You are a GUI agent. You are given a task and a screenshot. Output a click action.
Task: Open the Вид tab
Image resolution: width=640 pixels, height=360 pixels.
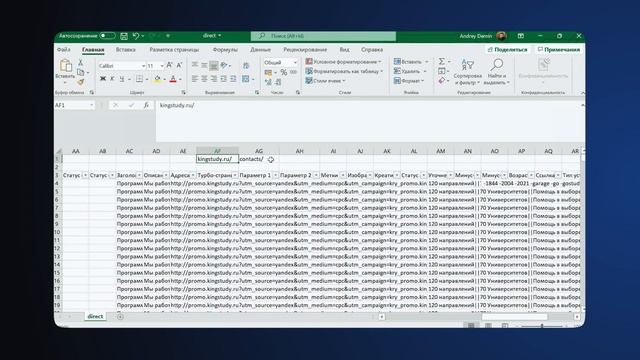(344, 49)
